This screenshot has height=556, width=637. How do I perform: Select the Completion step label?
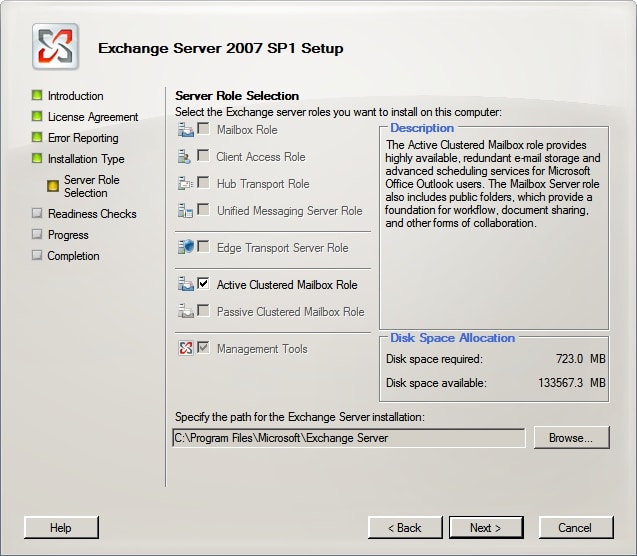tap(73, 256)
